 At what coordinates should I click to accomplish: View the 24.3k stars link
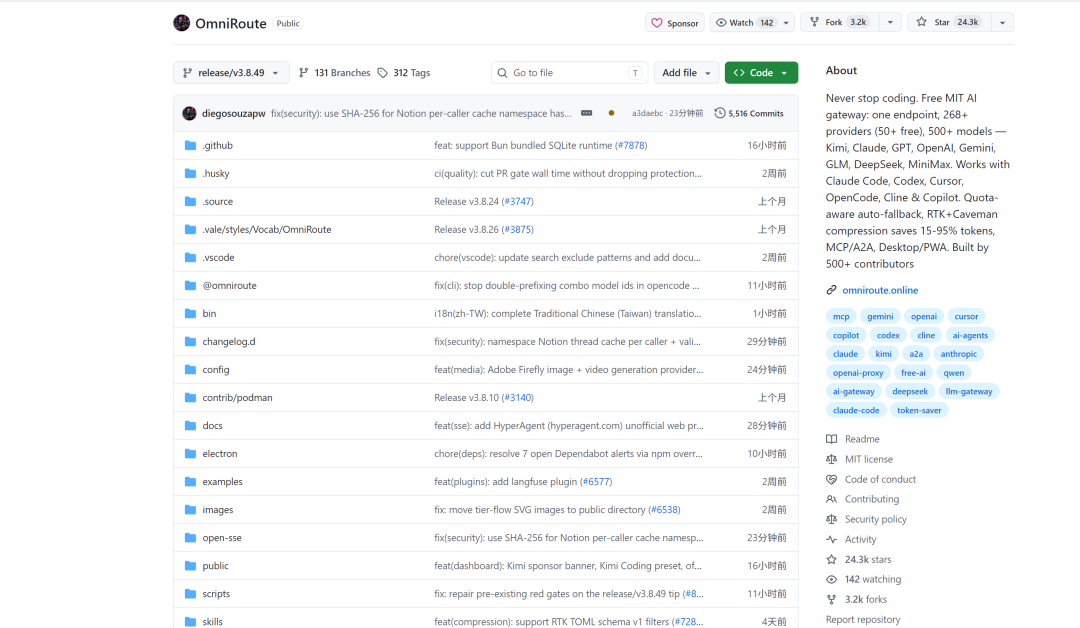(x=868, y=559)
